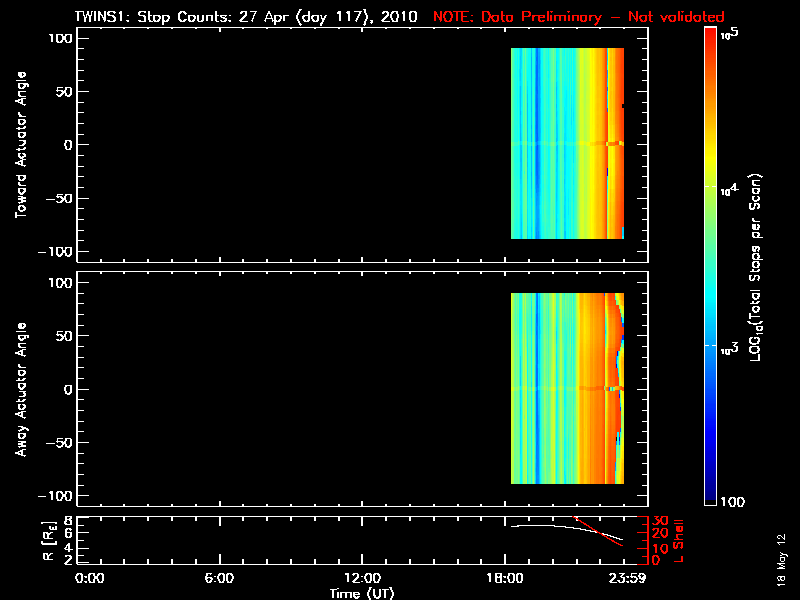The width and height of the screenshot is (800, 600).
Task: Click the 0:00 time axis tick label
Action: point(90,578)
